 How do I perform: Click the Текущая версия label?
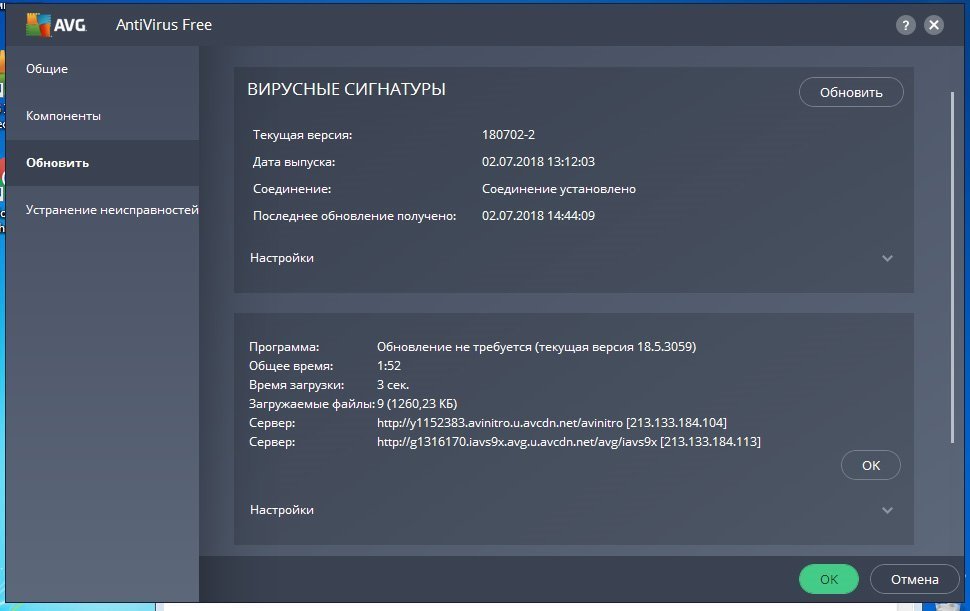point(303,135)
